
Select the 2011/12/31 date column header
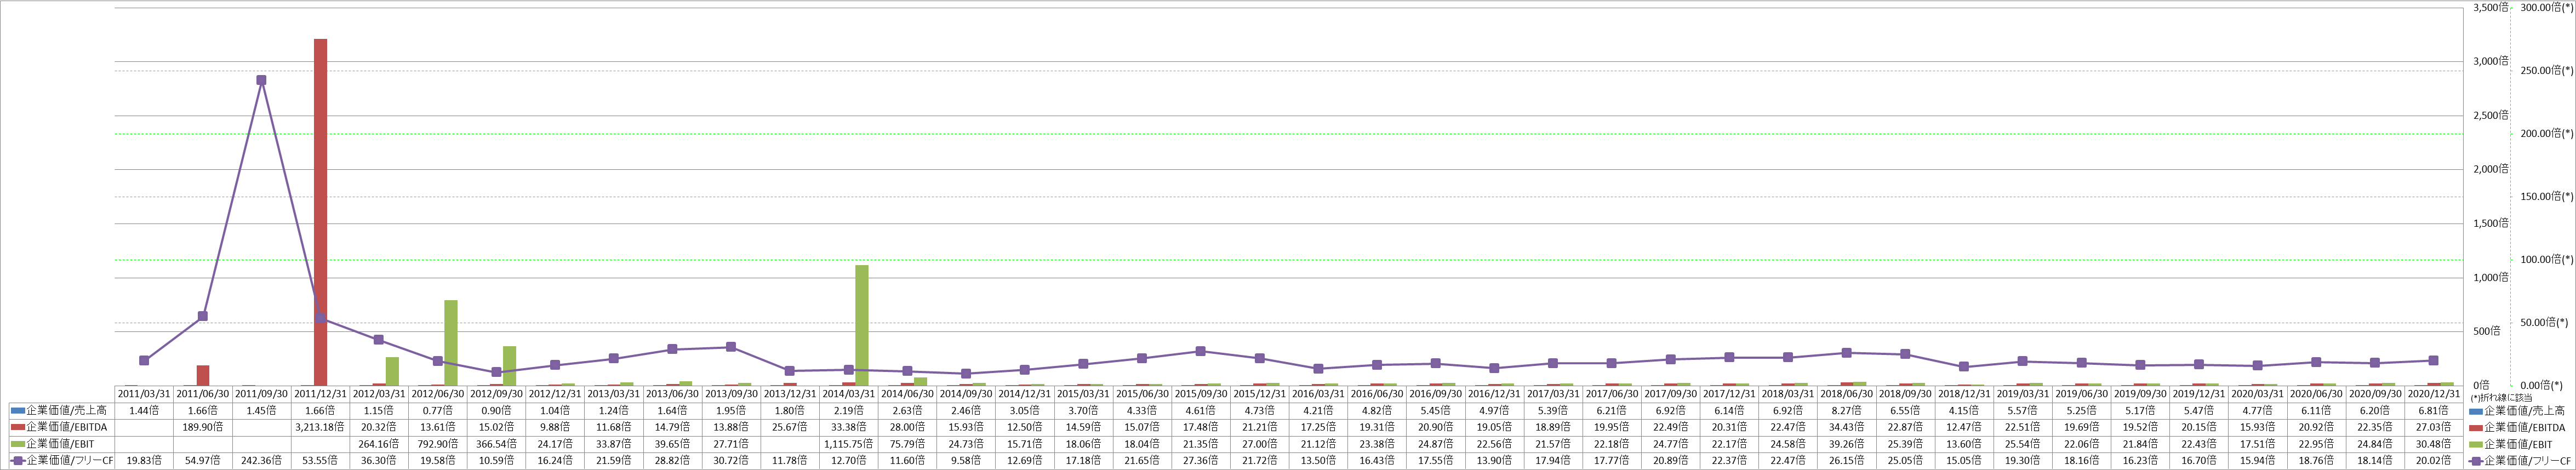[x=320, y=394]
